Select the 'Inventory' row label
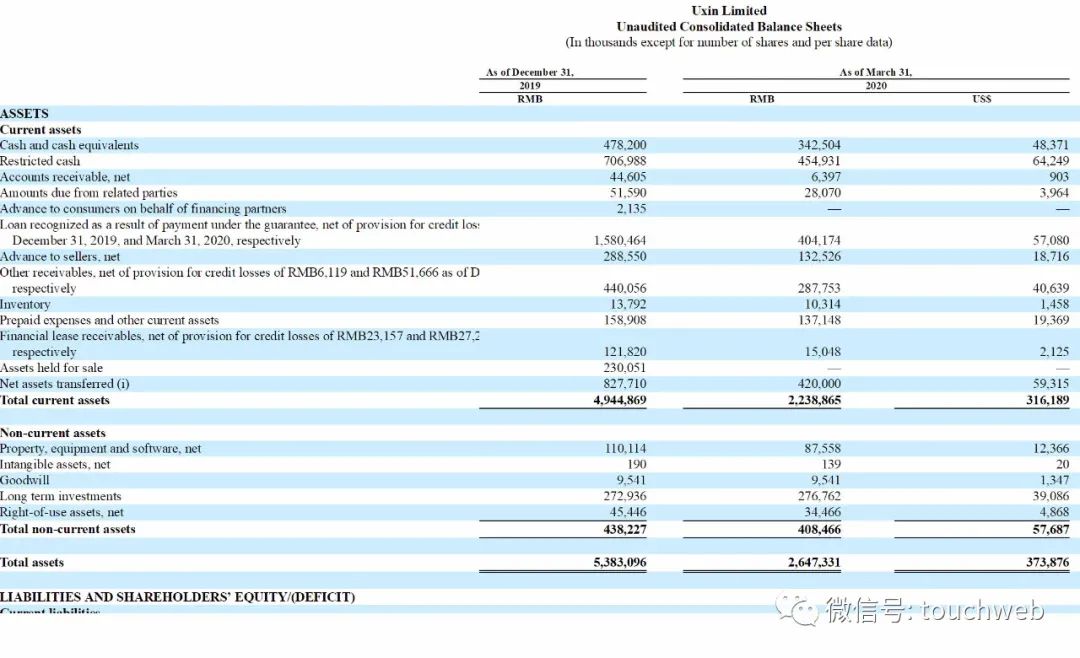The width and height of the screenshot is (1080, 658). click(x=25, y=304)
